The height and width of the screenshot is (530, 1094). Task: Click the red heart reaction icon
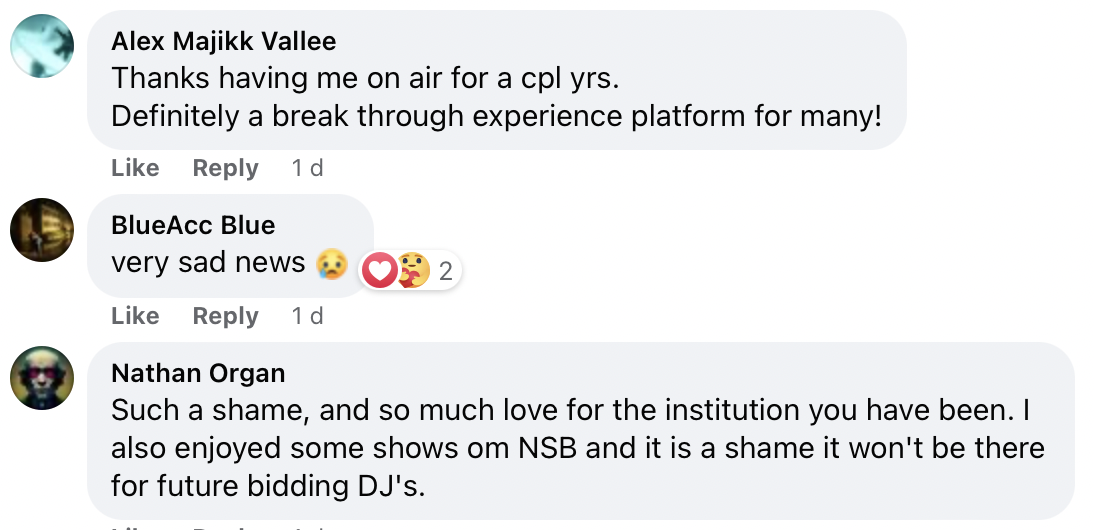379,270
